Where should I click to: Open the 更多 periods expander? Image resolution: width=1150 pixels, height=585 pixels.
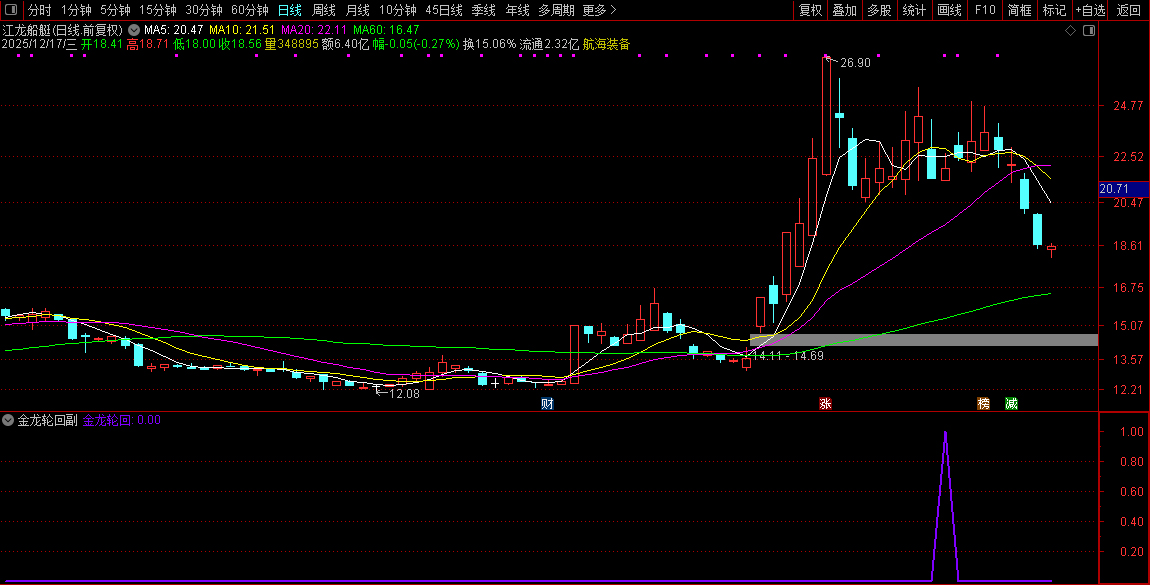coord(598,10)
